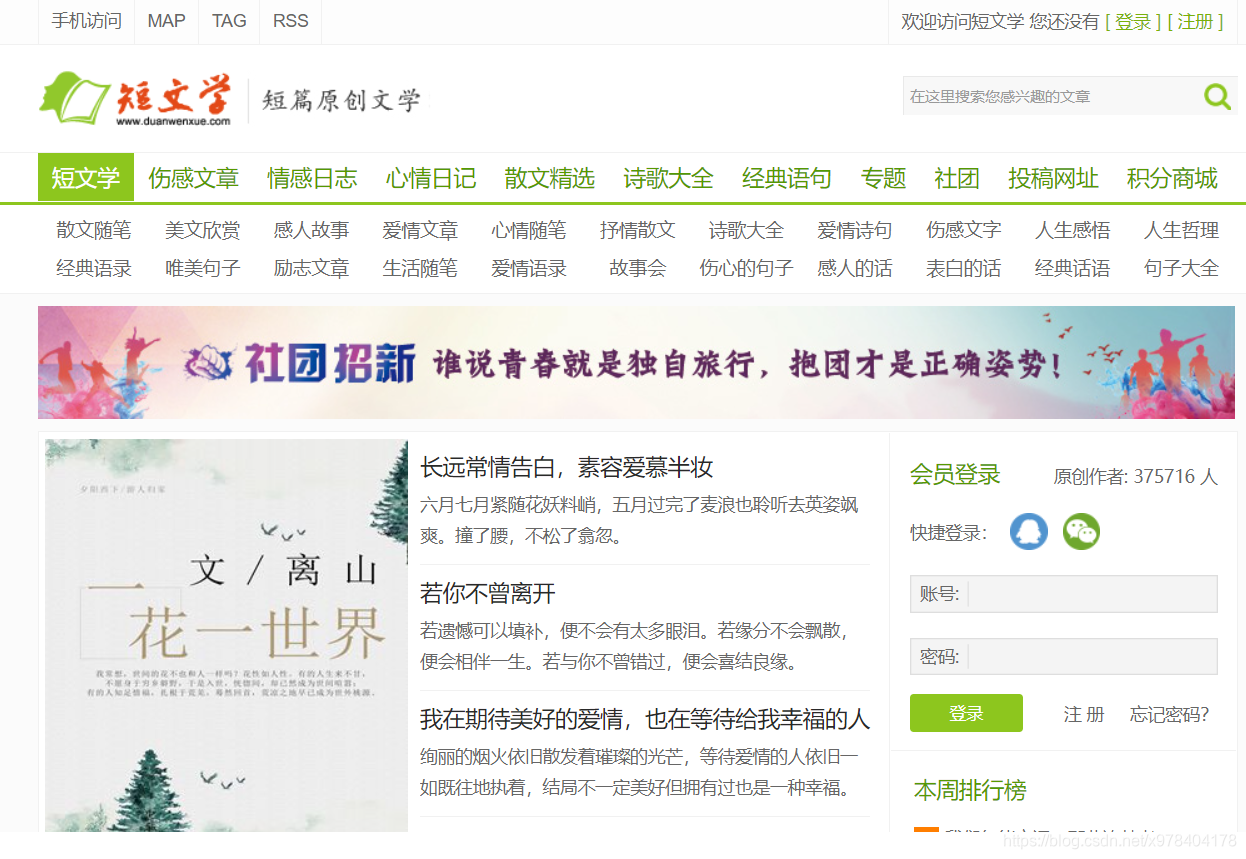This screenshot has height=859, width=1246.
Task: Open 抒情散文 subcategory
Action: tap(638, 230)
